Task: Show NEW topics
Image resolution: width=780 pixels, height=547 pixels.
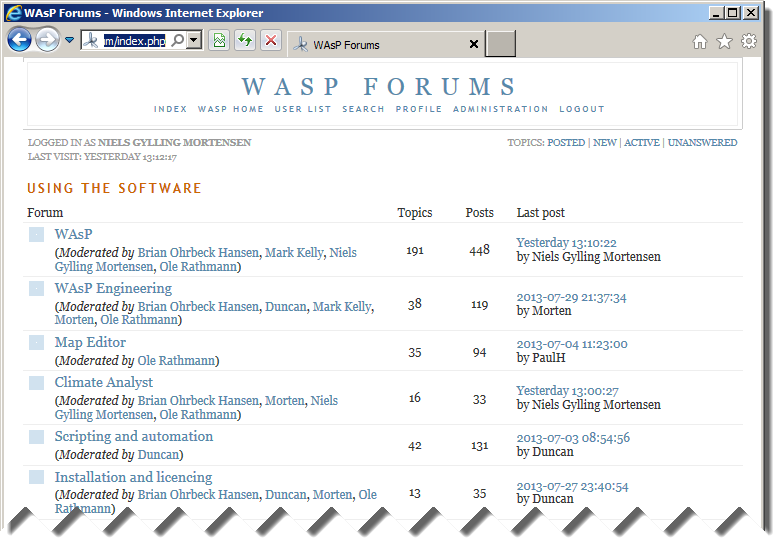Action: [604, 143]
